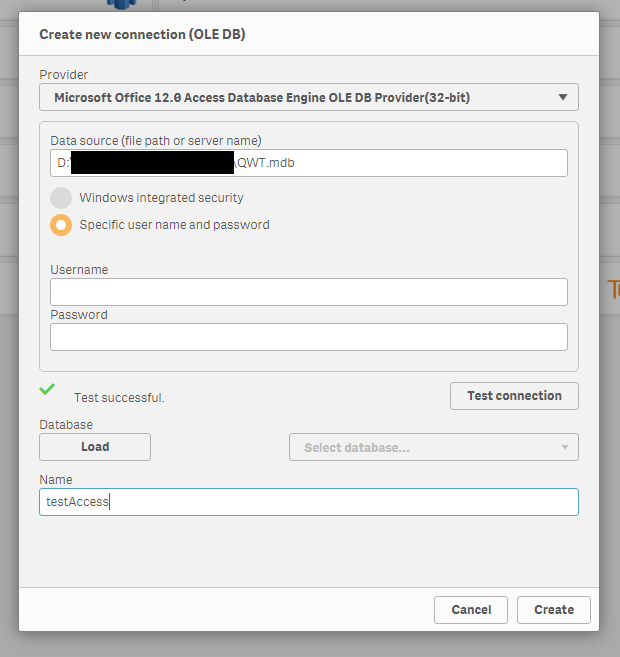Screen dimensions: 620x657
Task: Select Specific user name and password radio
Action: tap(61, 225)
